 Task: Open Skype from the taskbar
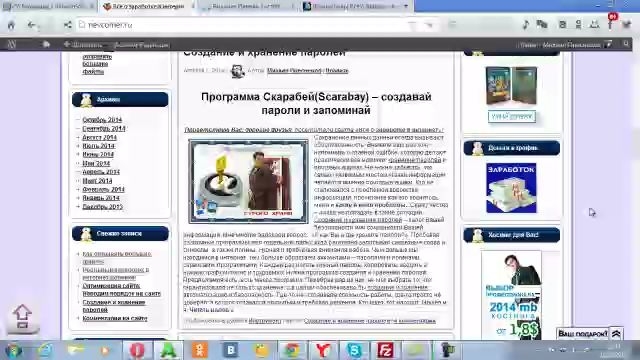click(x=354, y=350)
